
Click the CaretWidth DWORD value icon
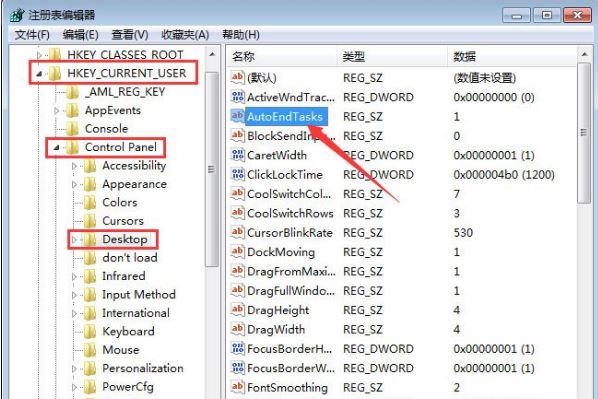(238, 155)
